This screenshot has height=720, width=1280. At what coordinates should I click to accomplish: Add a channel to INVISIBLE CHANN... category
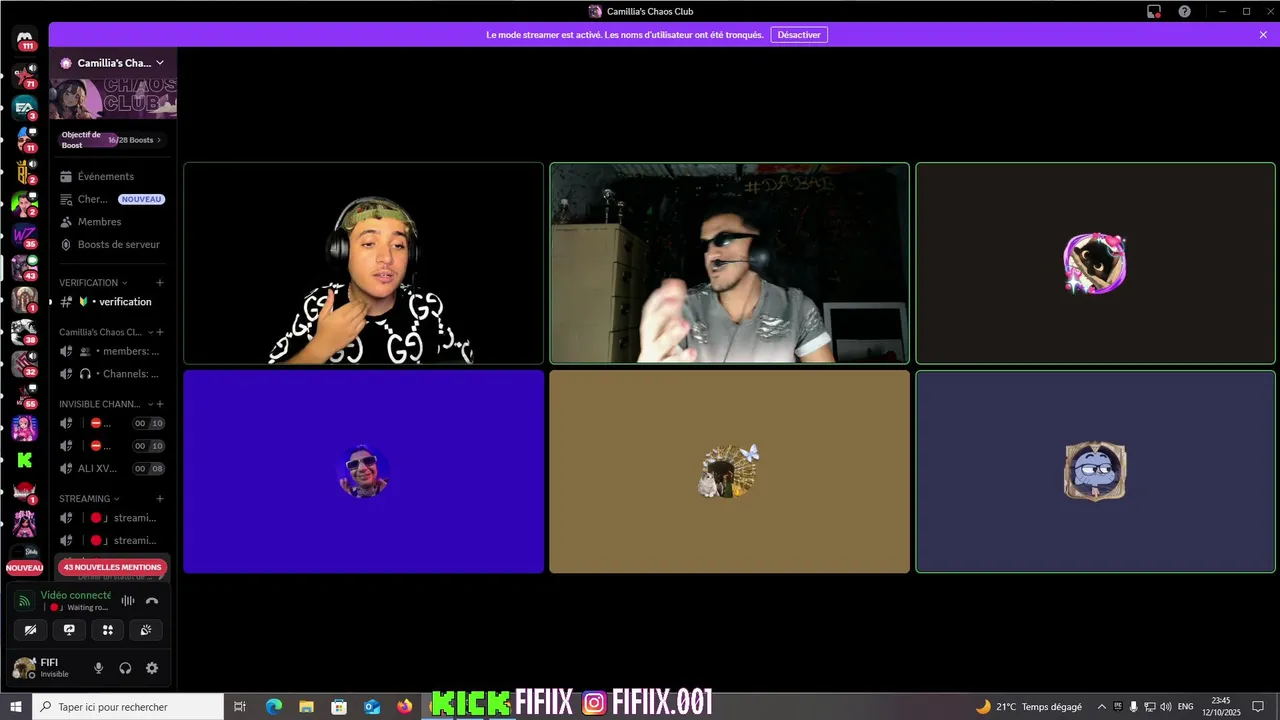tap(160, 404)
